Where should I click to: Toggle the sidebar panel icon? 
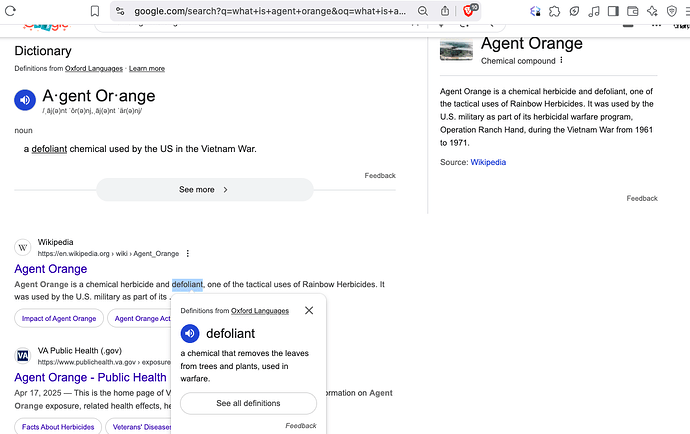click(613, 11)
